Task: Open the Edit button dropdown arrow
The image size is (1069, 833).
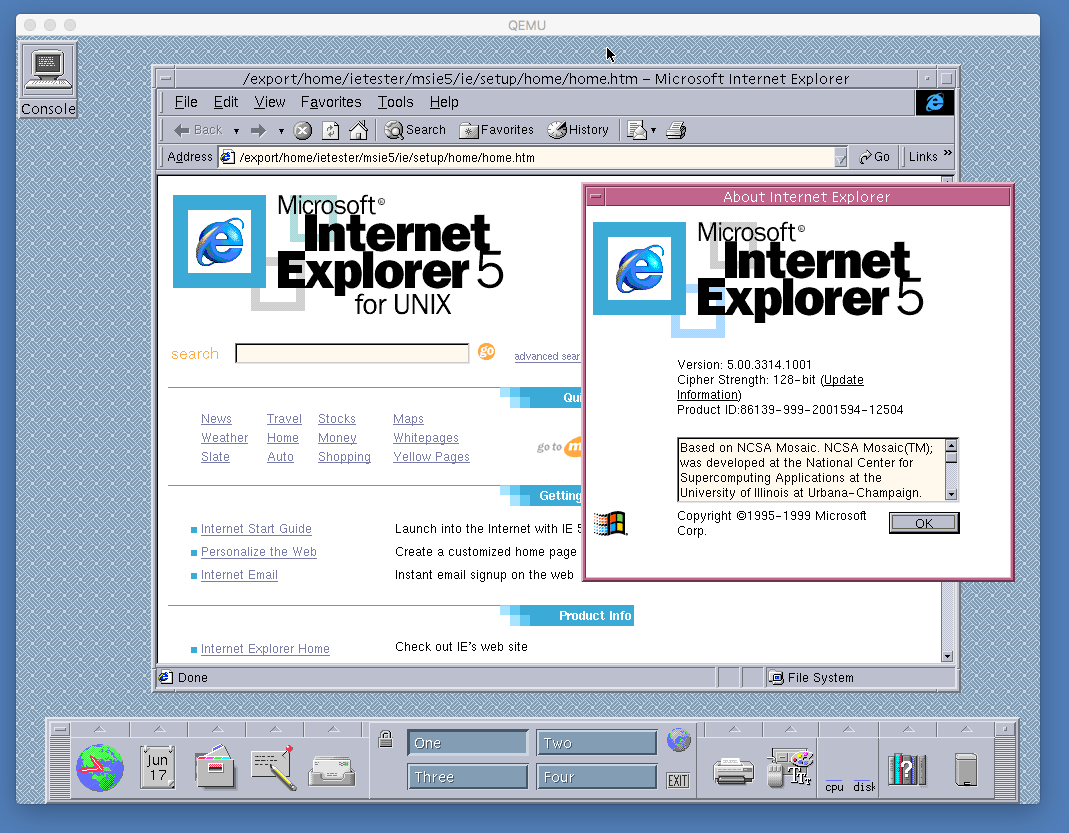Action: coord(653,130)
